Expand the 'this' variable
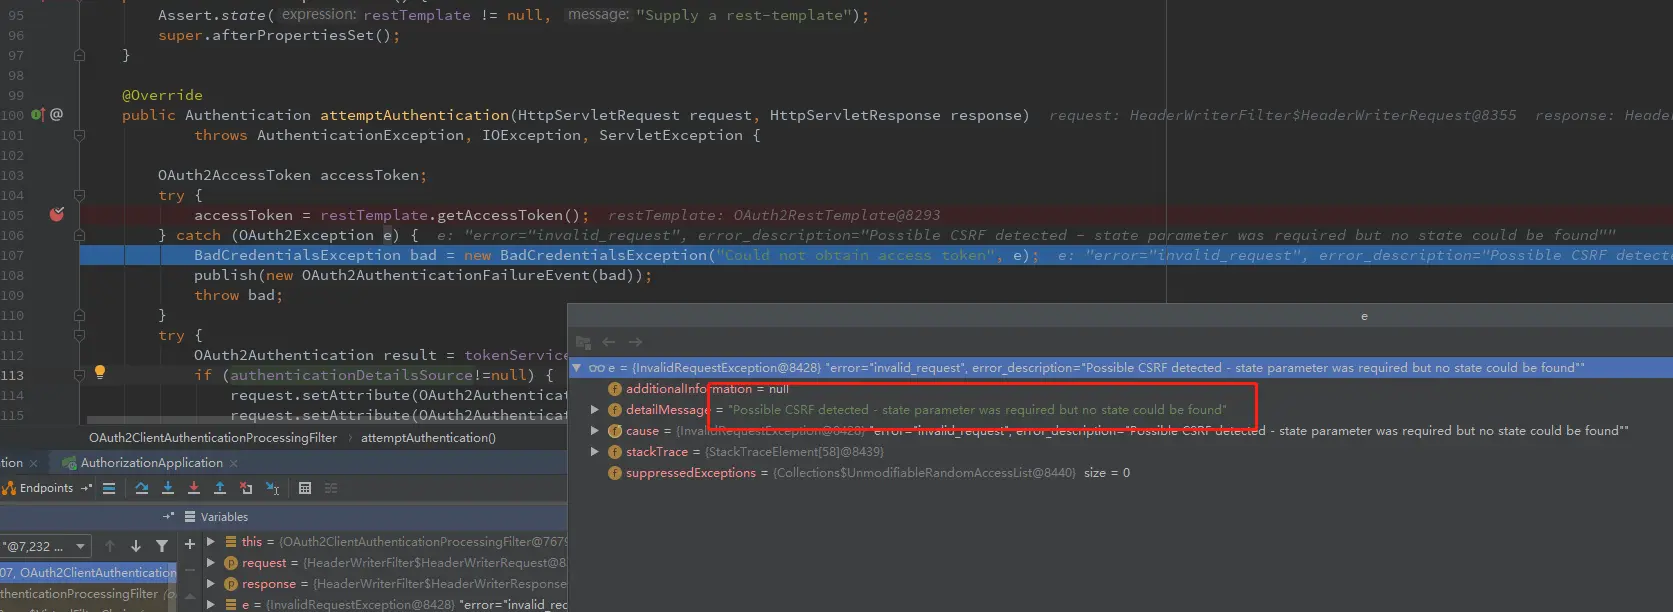Screen dimensions: 1673x612 [x=211, y=542]
